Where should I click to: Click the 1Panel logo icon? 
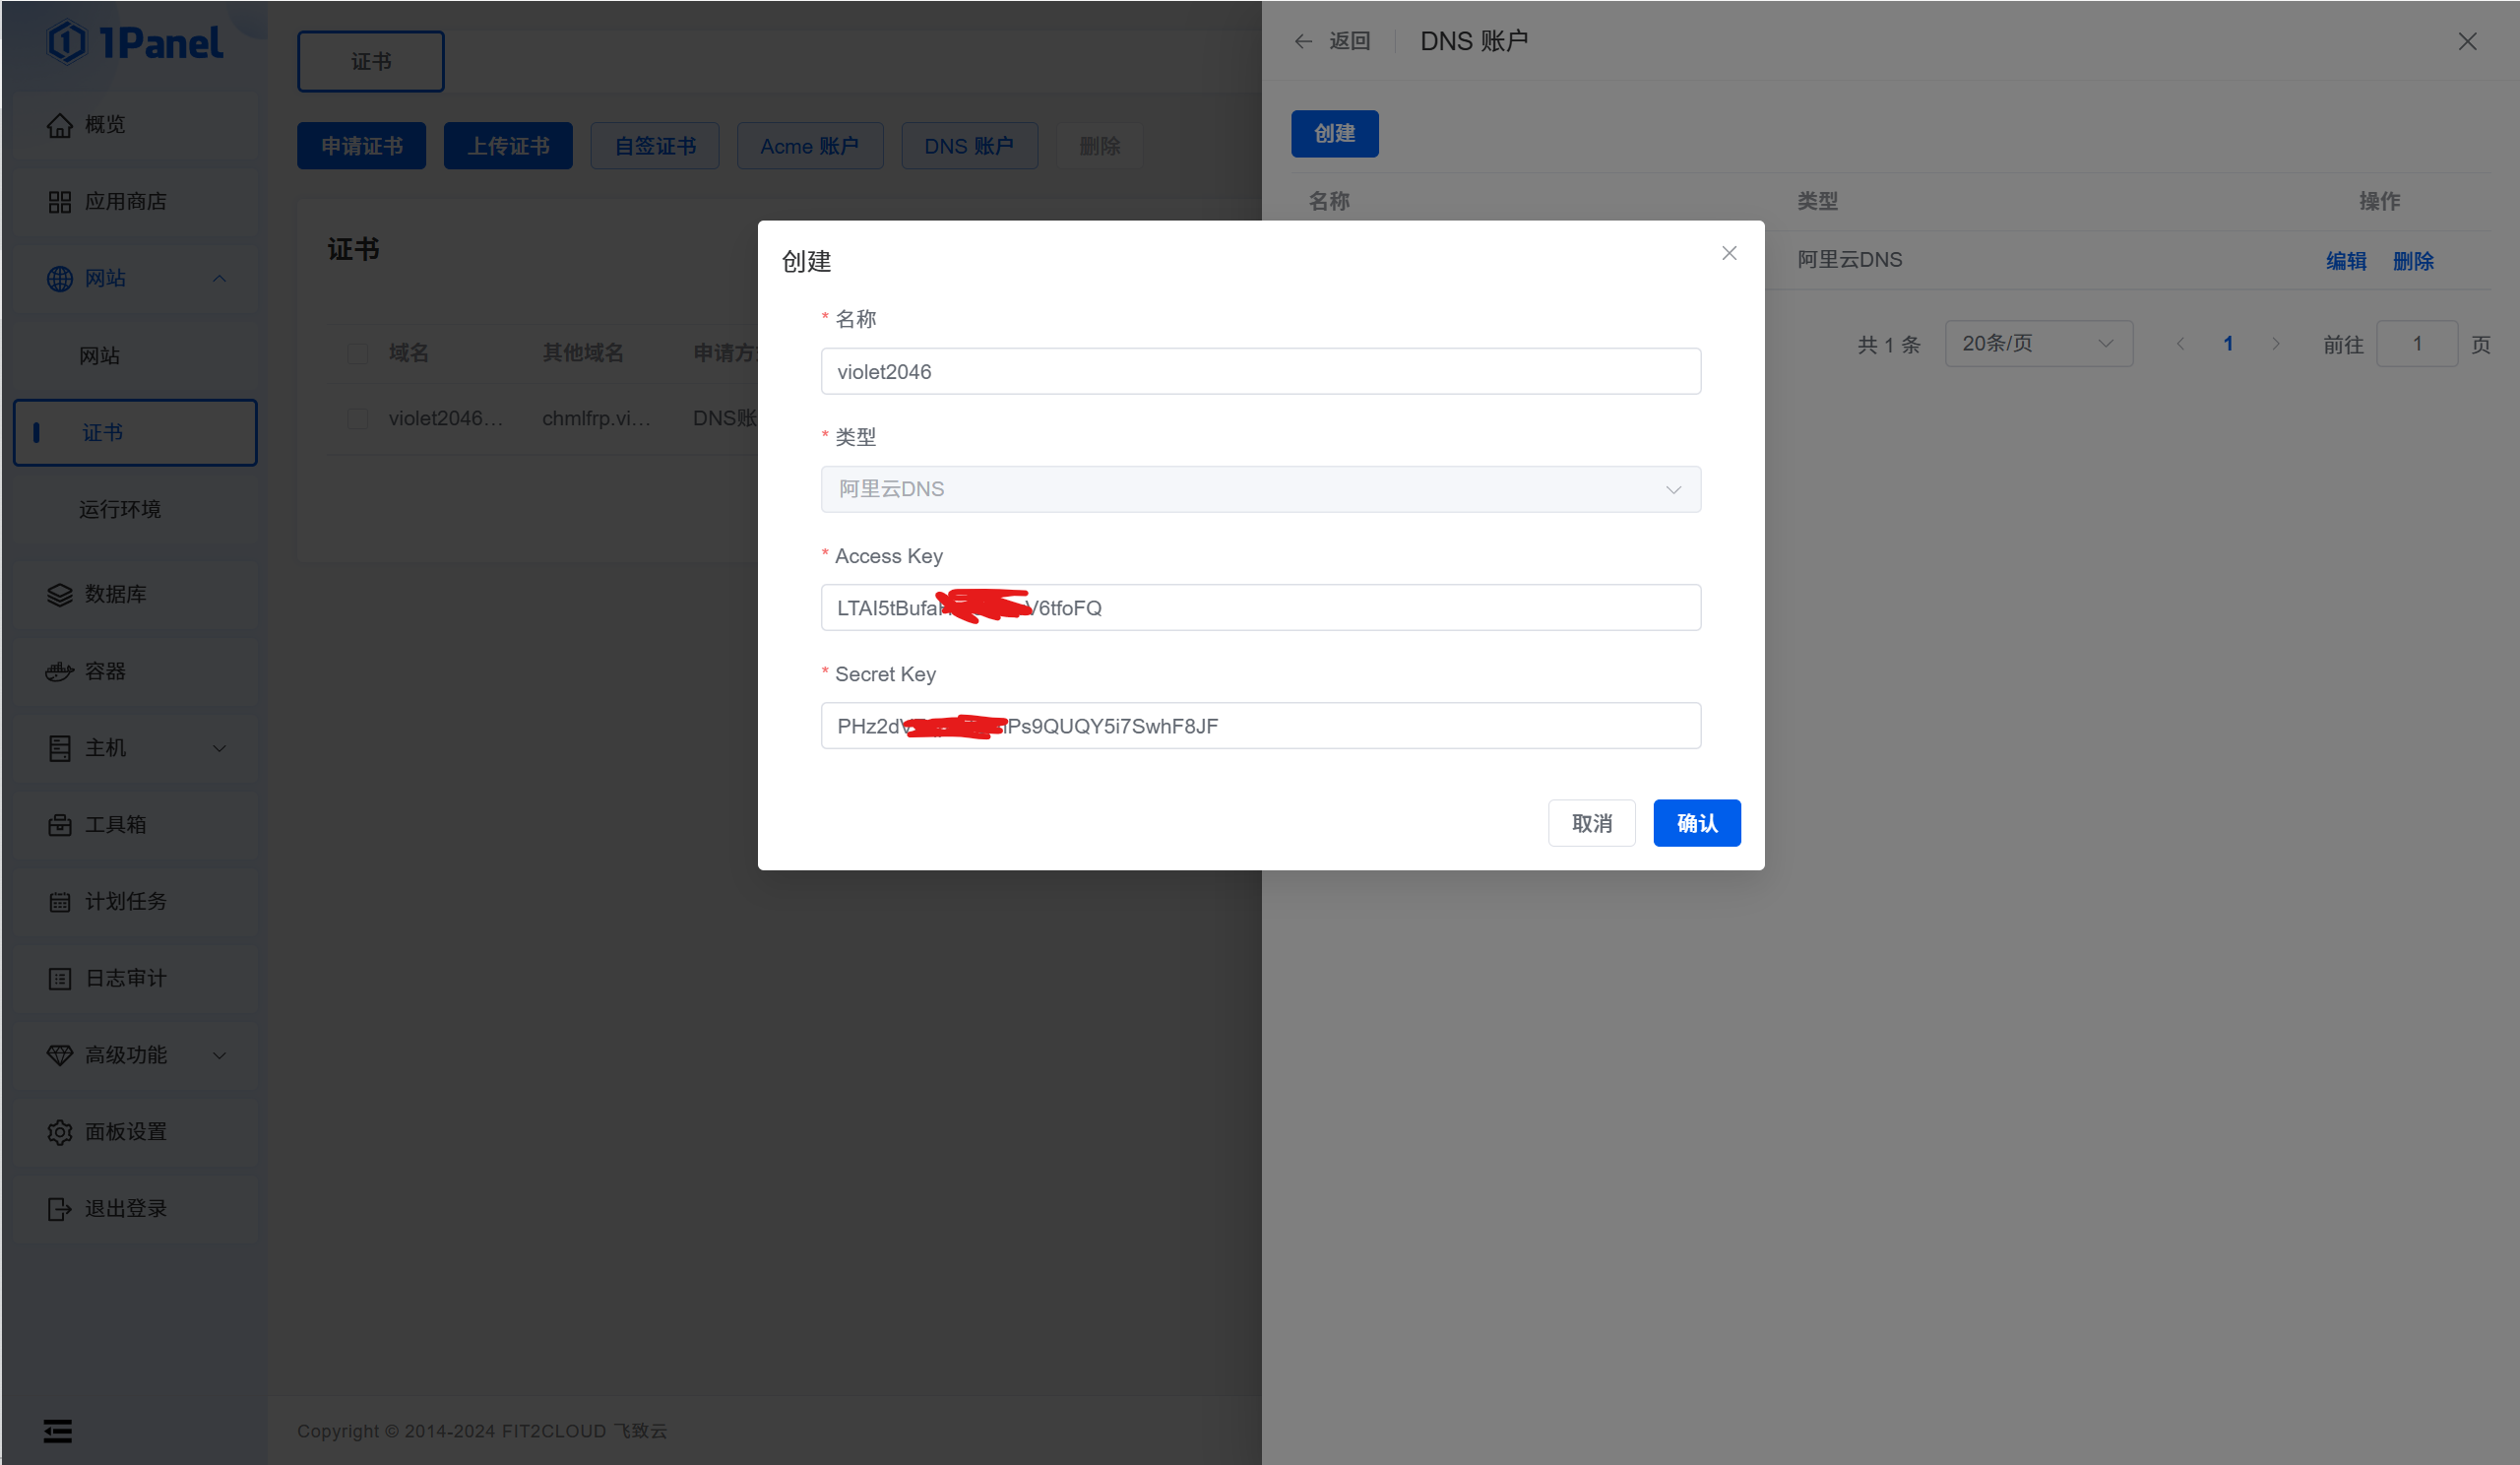[68, 42]
